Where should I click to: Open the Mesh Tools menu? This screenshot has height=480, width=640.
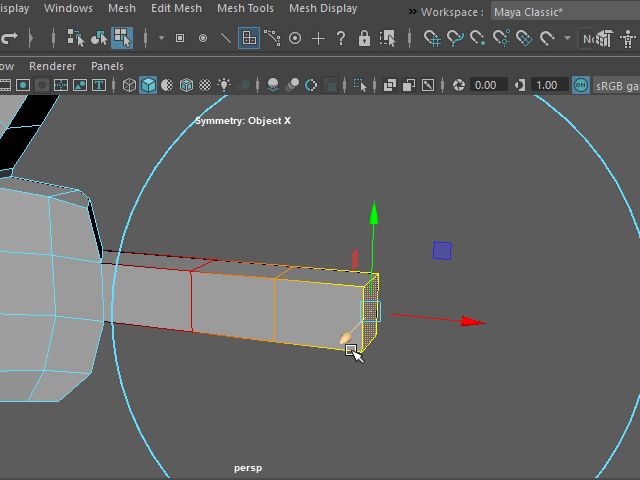(x=245, y=8)
